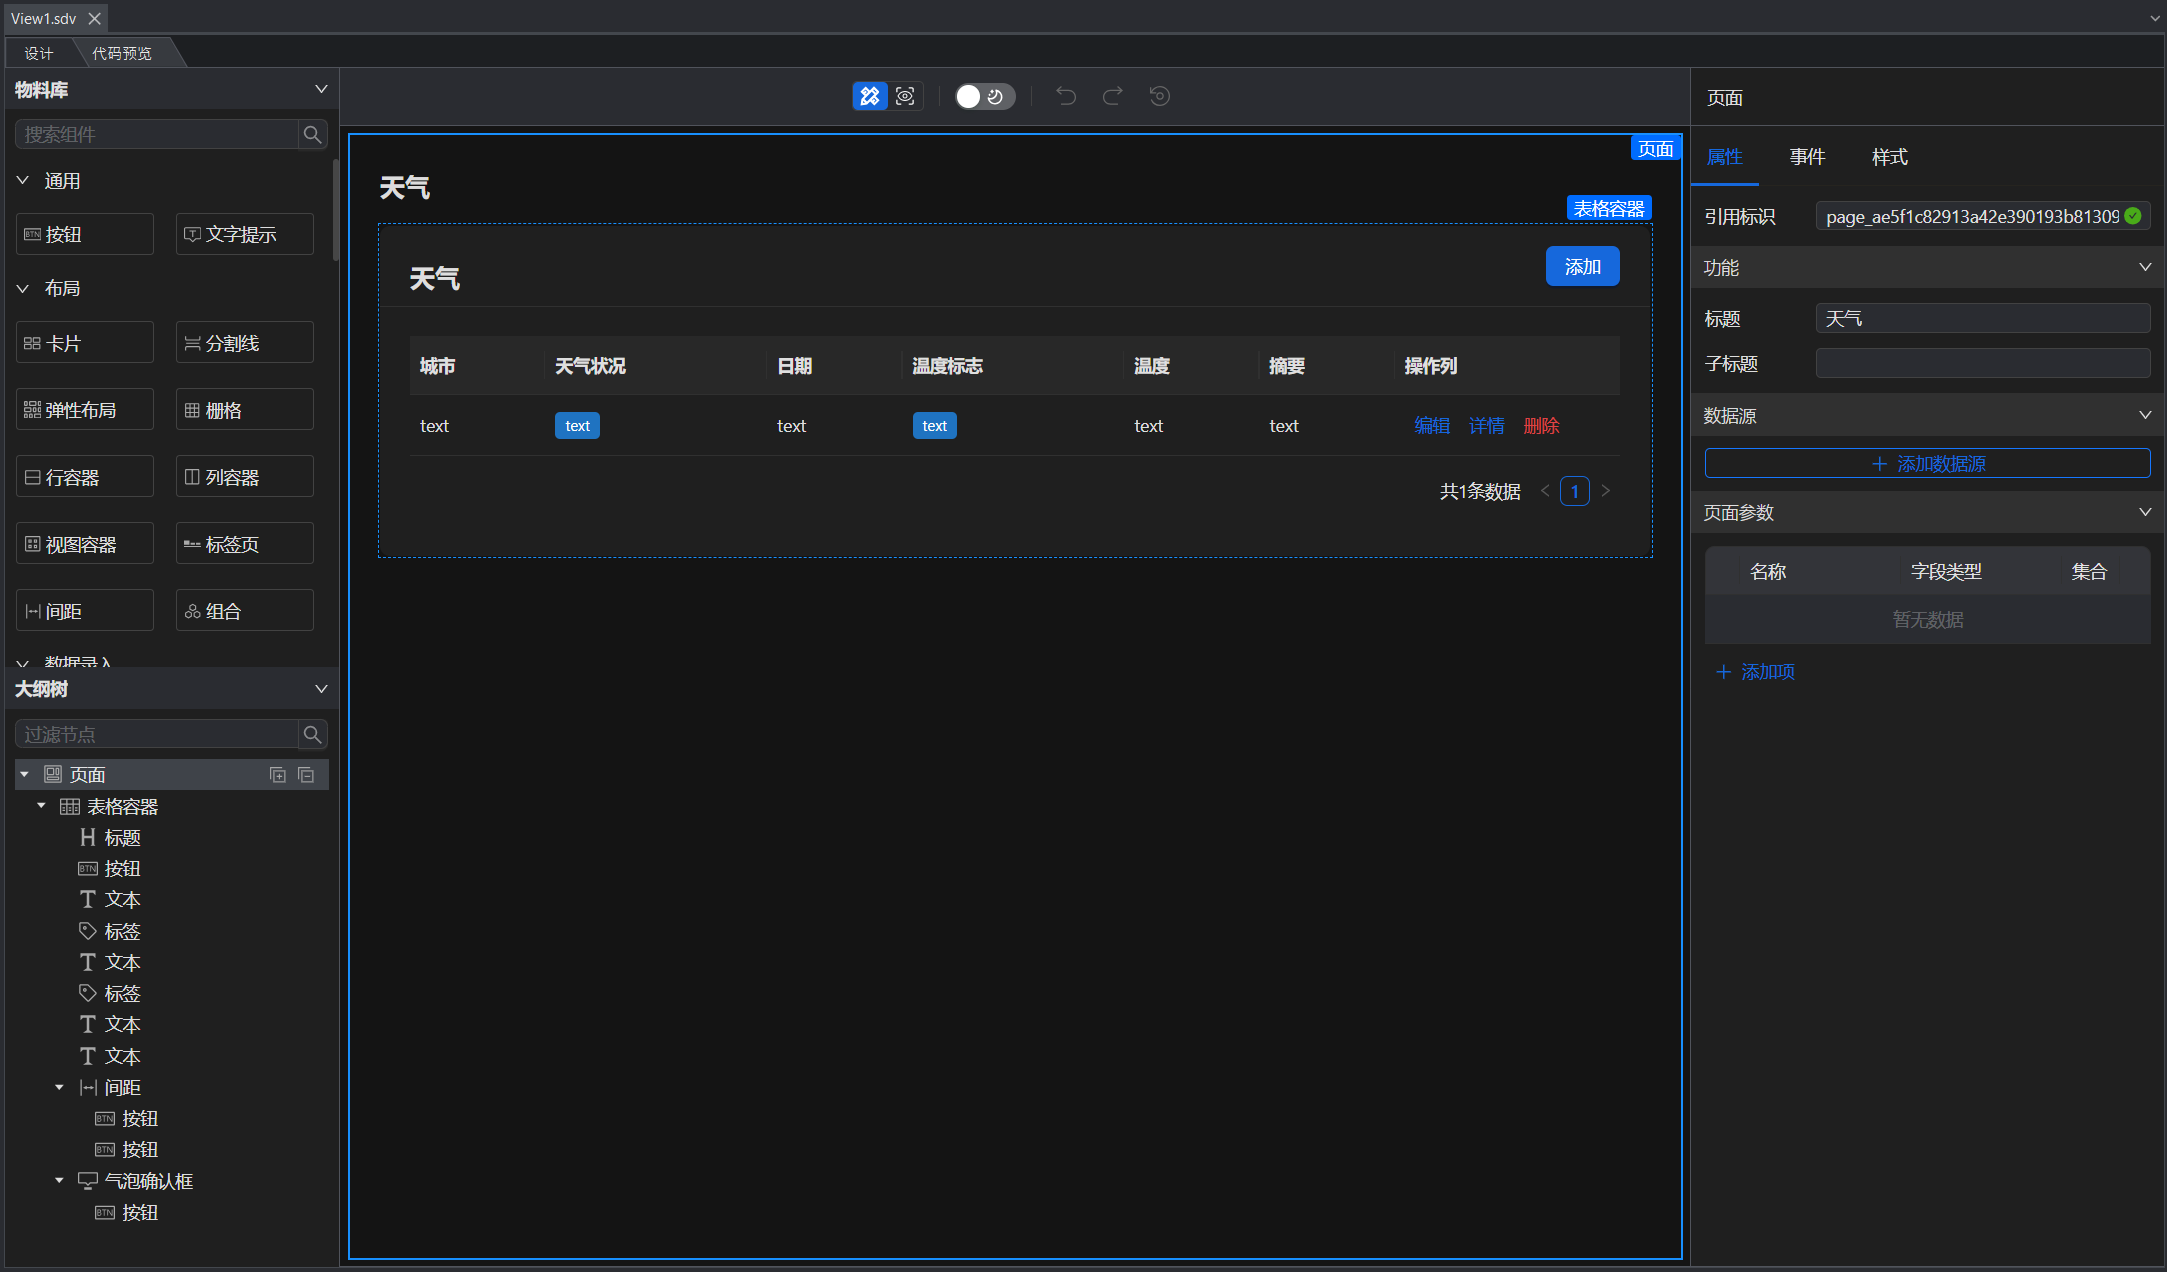
Task: Click the search icon in outline tree filter
Action: tap(312, 734)
